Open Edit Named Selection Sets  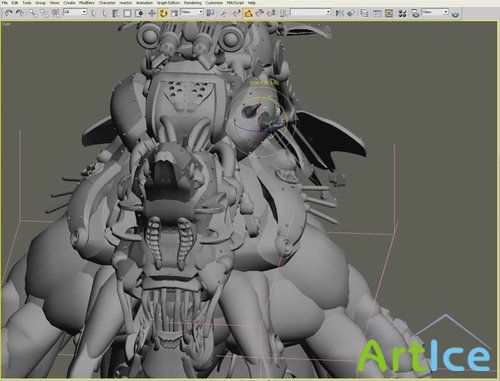pyautogui.click(x=283, y=13)
